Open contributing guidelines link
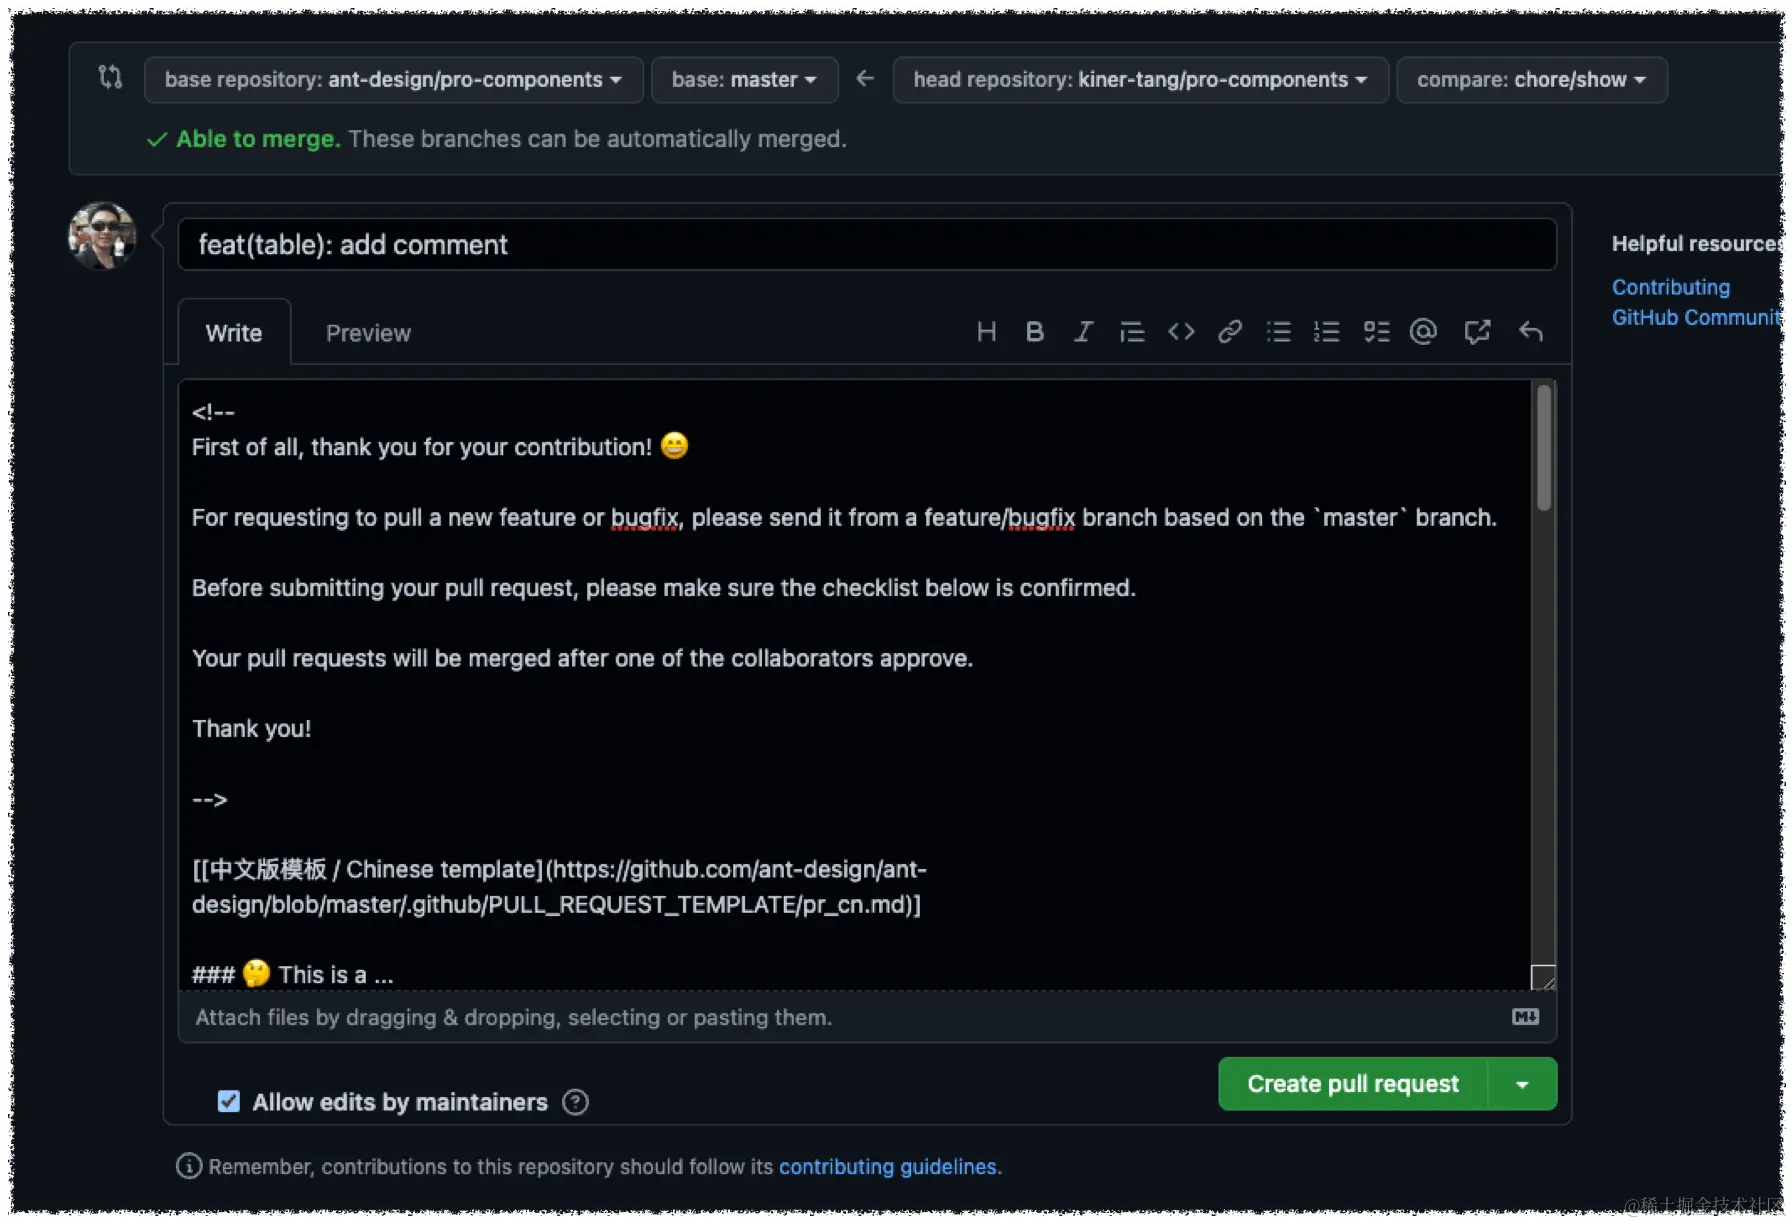Image resolution: width=1792 pixels, height=1224 pixels. (x=890, y=1166)
